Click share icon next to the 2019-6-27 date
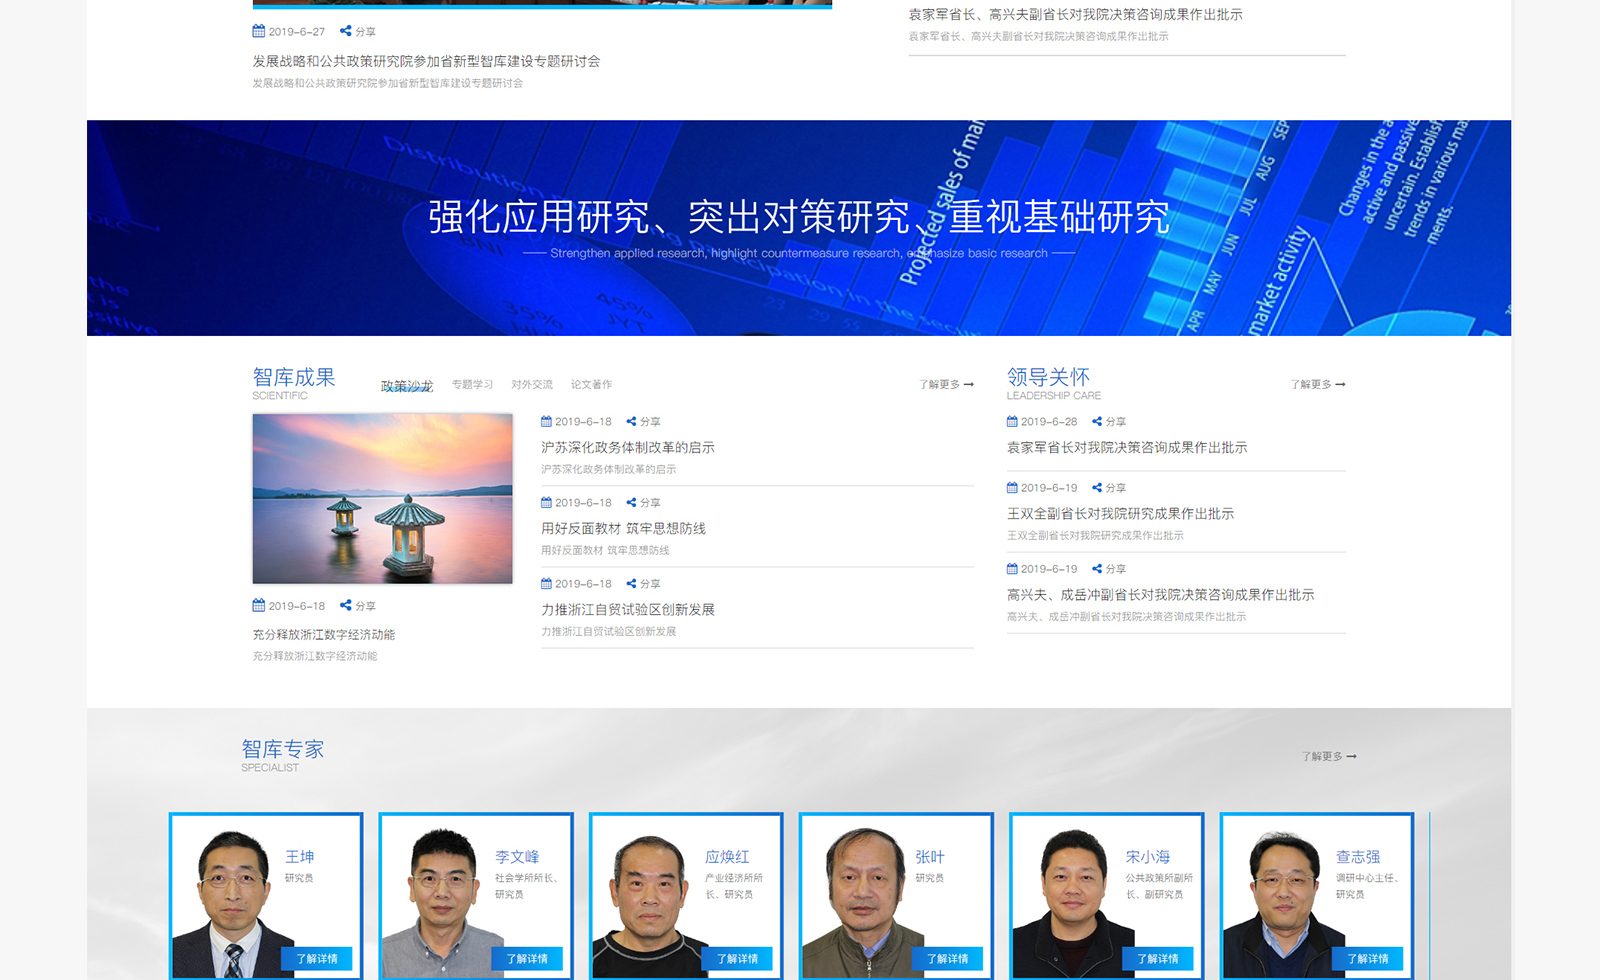Screen dimensions: 1600x980 (346, 32)
